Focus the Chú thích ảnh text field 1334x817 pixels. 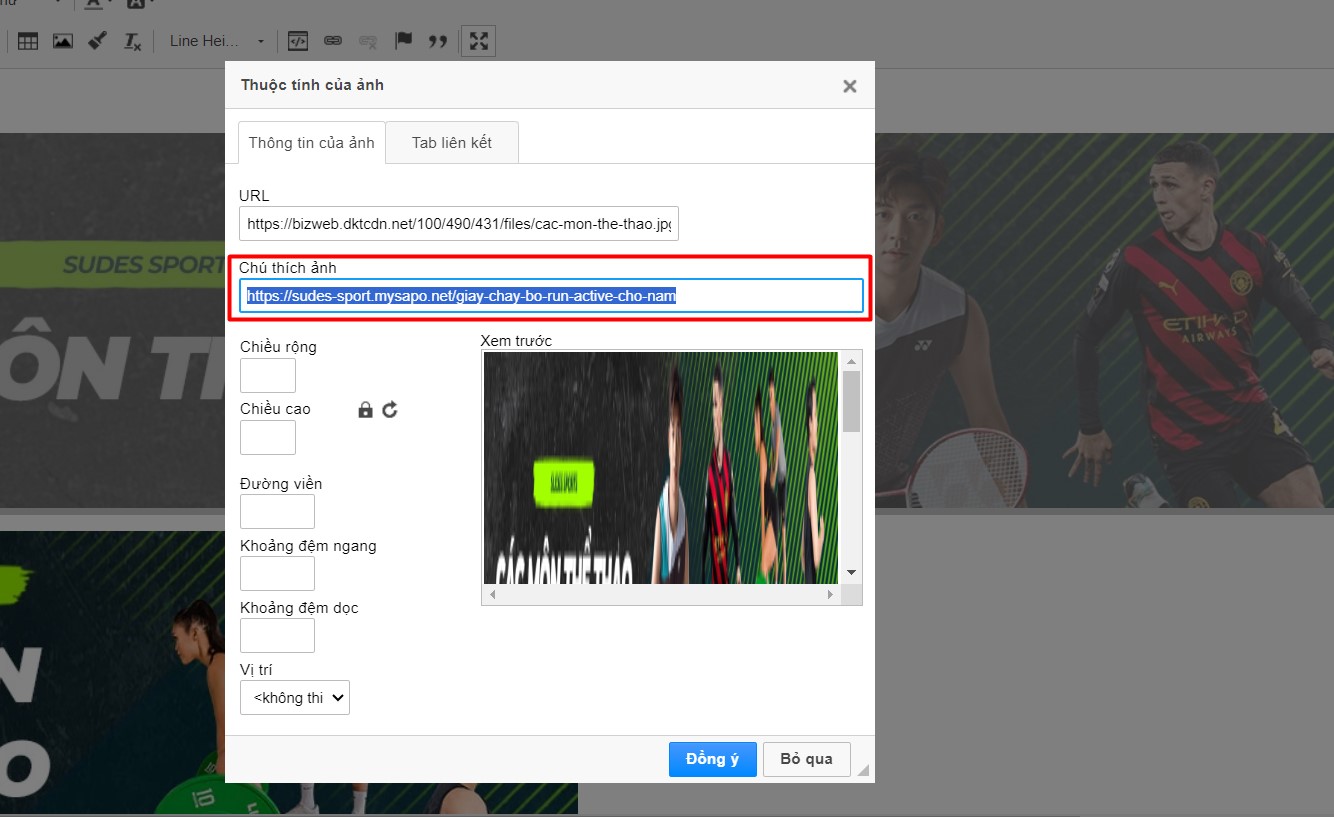click(551, 296)
